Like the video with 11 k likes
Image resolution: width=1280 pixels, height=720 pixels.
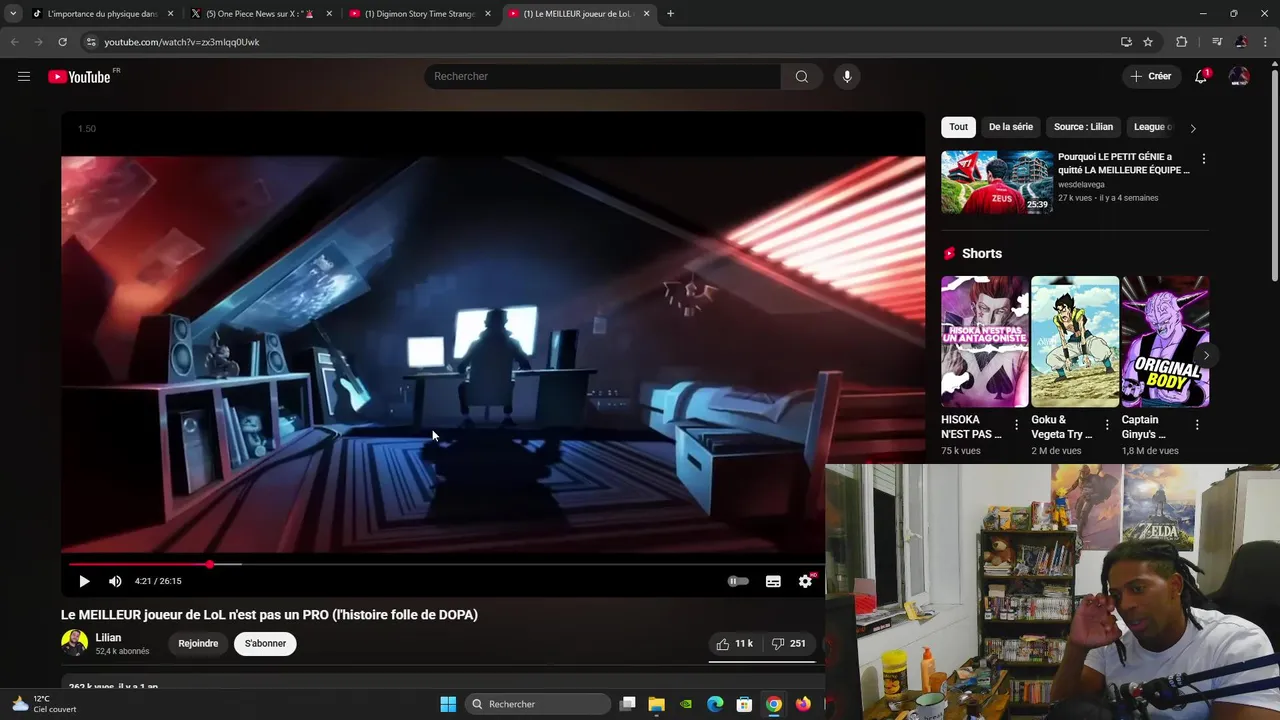[735, 644]
